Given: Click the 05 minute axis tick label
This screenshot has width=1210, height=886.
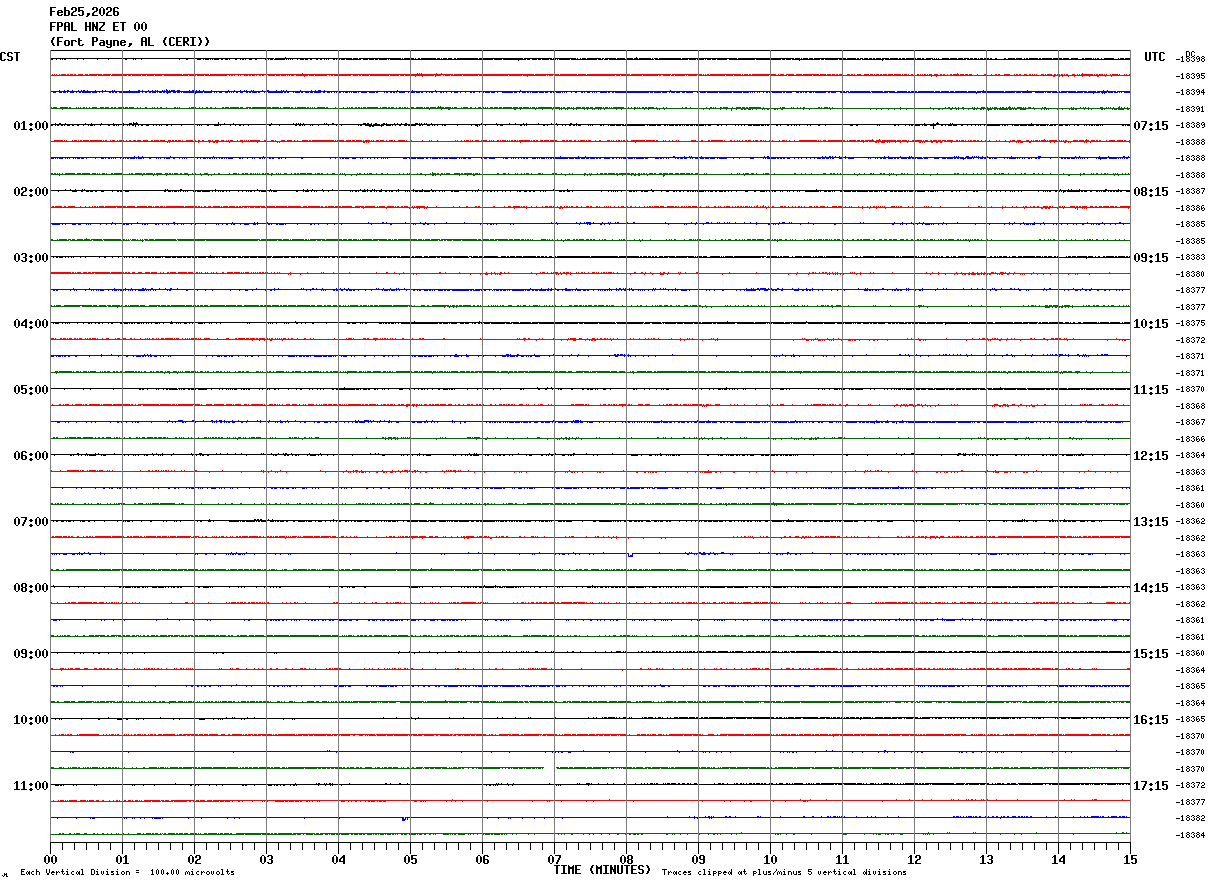Looking at the screenshot, I should point(410,859).
